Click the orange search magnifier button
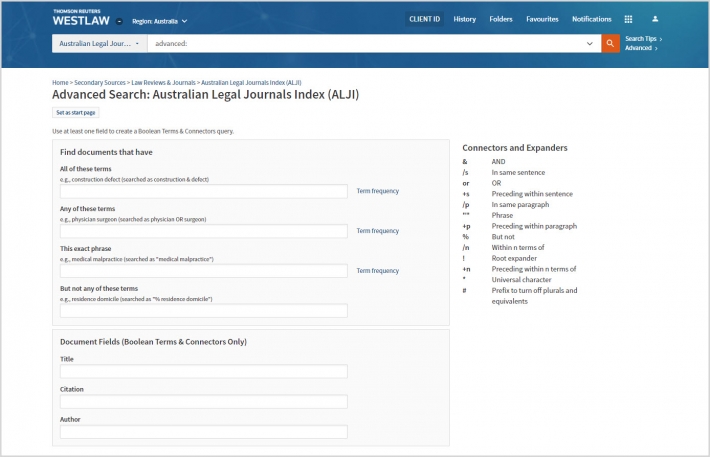 click(x=610, y=43)
